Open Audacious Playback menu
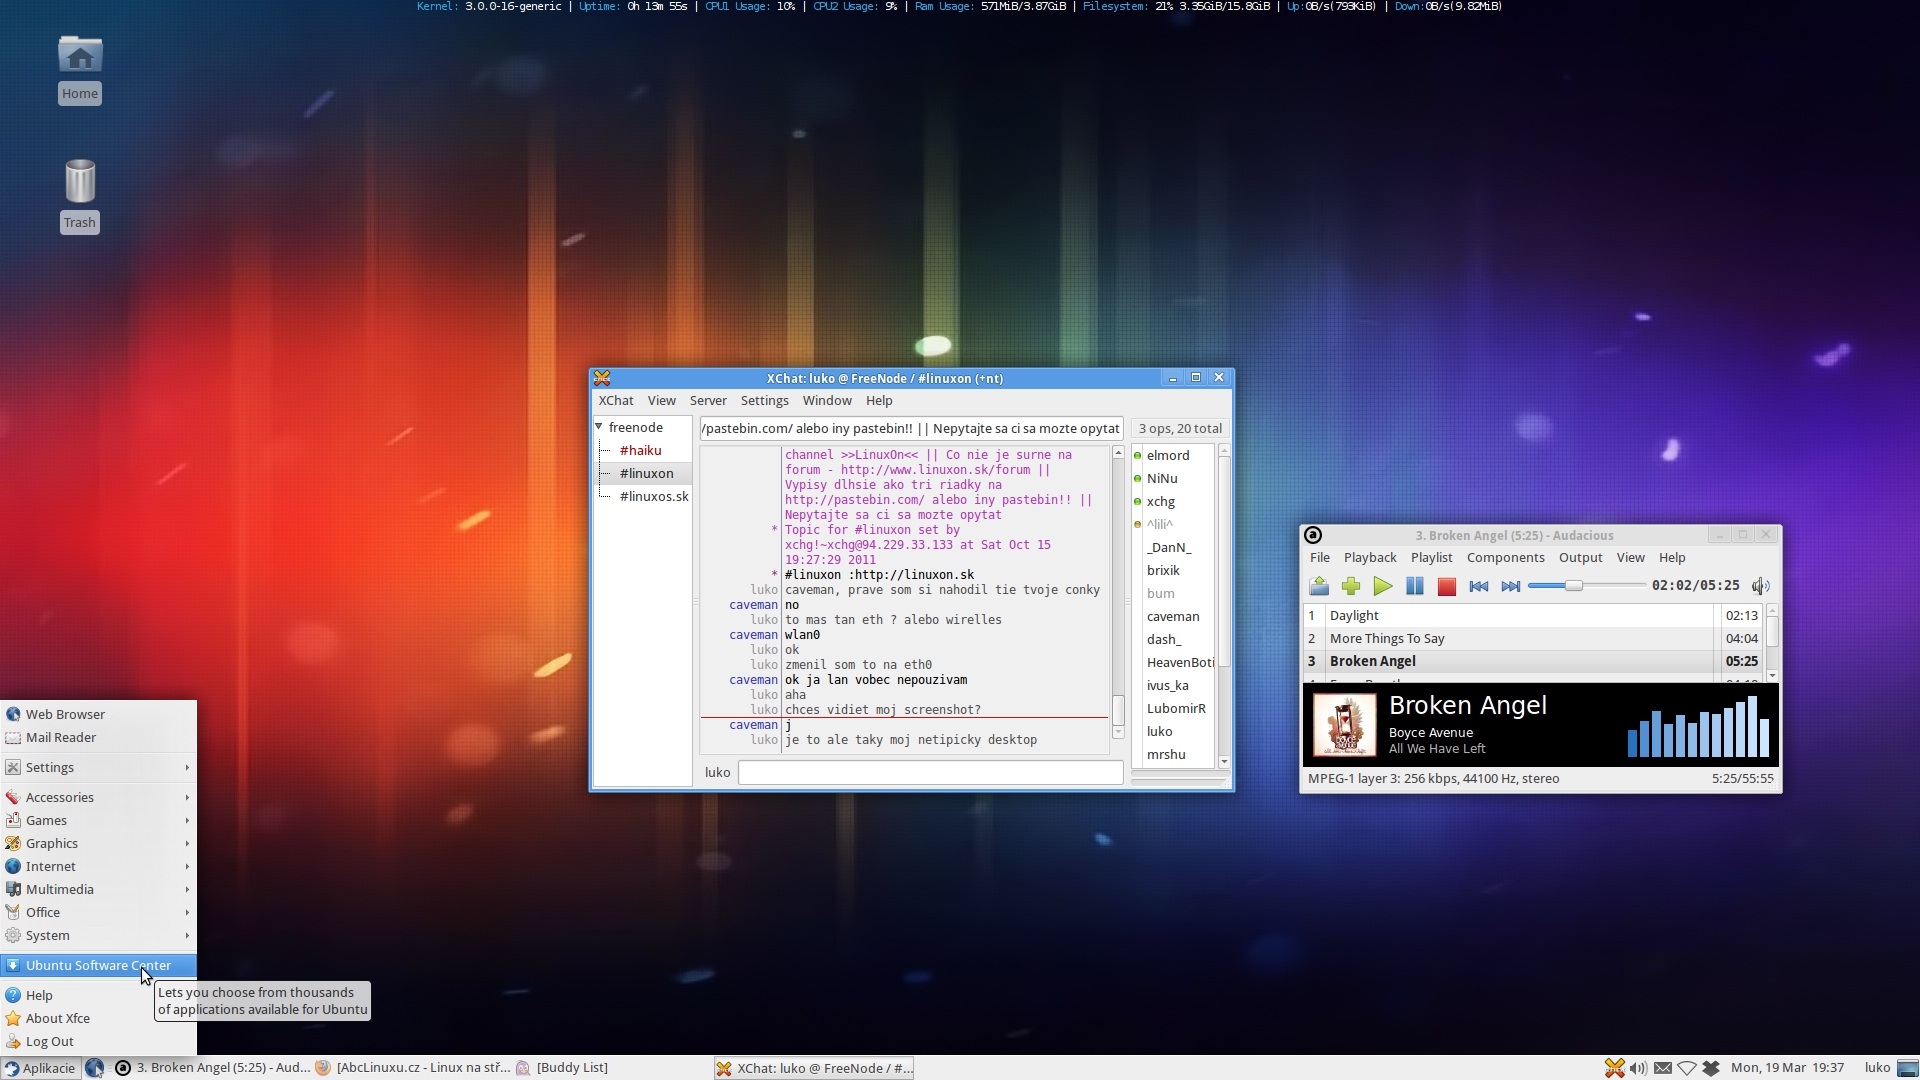Screen dimensions: 1920x1080 1370,558
